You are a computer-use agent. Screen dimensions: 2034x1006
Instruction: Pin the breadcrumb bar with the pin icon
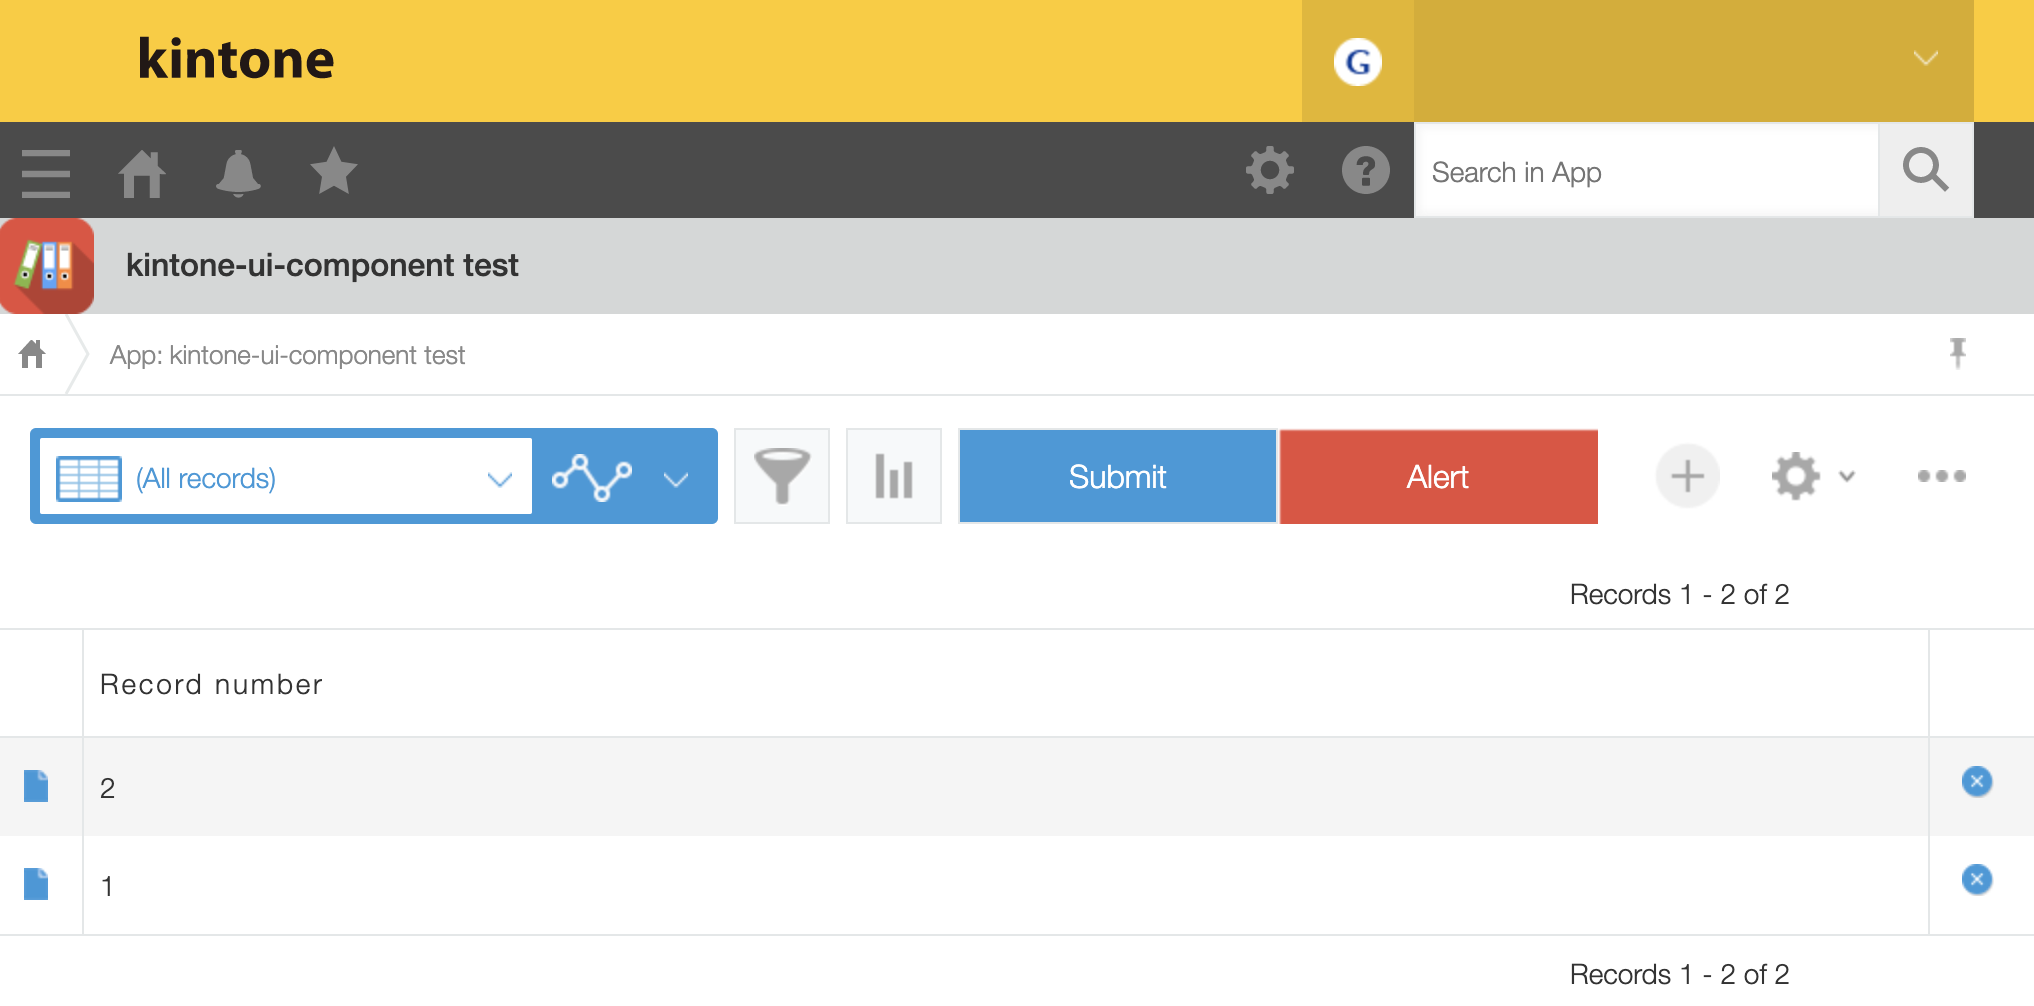coord(1958,354)
